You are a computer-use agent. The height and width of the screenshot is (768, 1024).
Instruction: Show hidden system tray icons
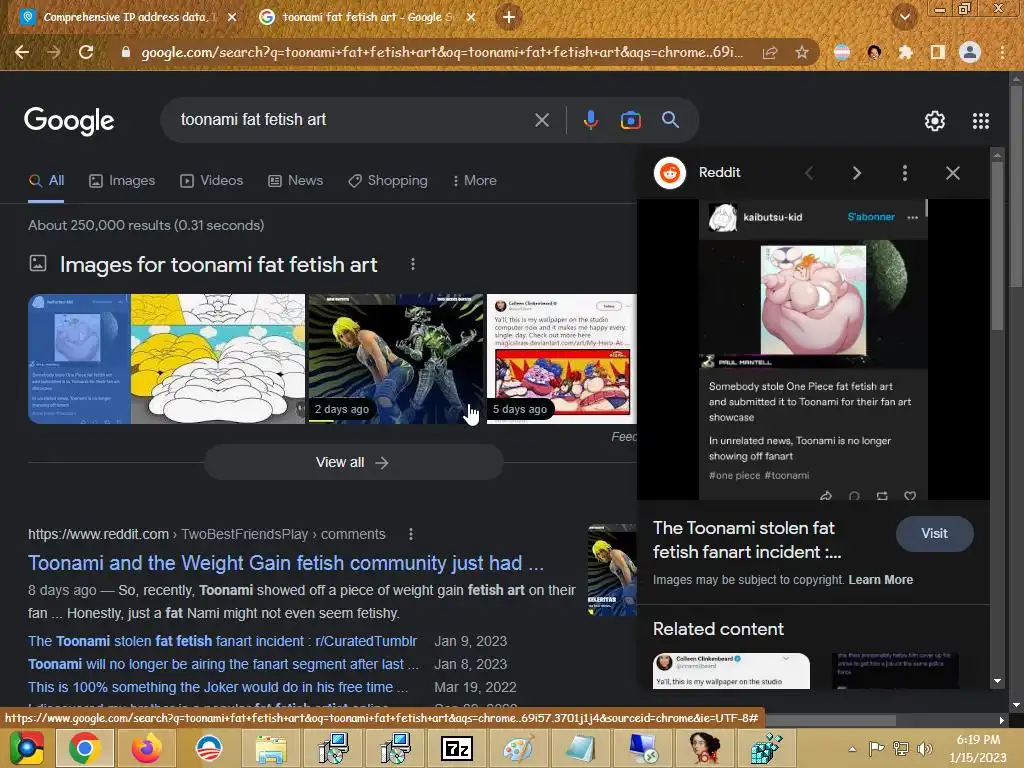tap(852, 749)
